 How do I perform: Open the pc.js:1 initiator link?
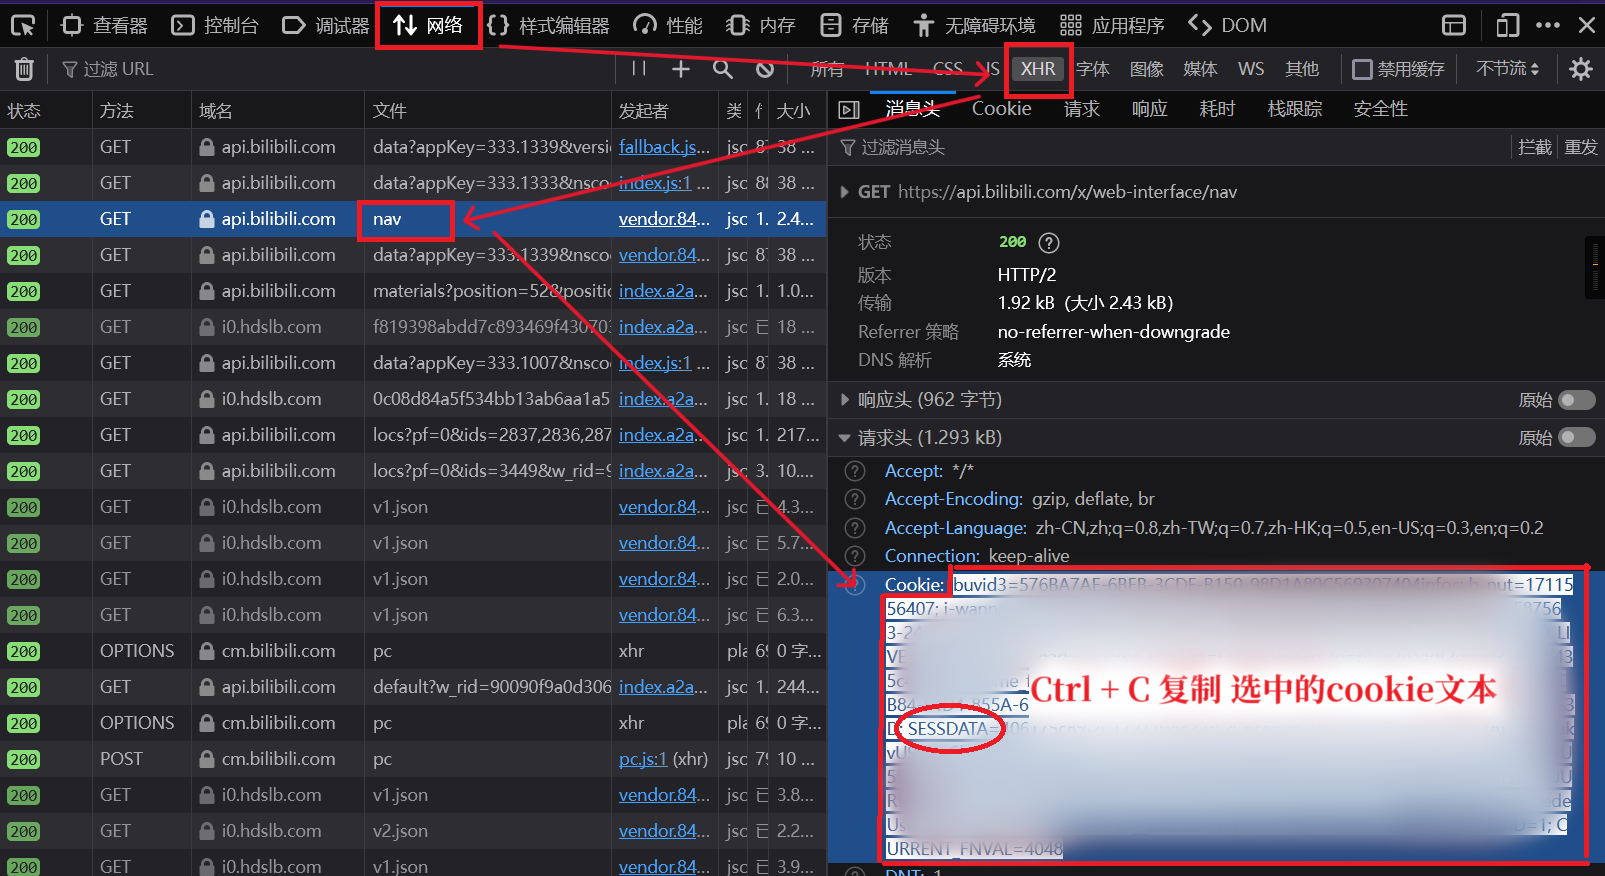tap(643, 759)
